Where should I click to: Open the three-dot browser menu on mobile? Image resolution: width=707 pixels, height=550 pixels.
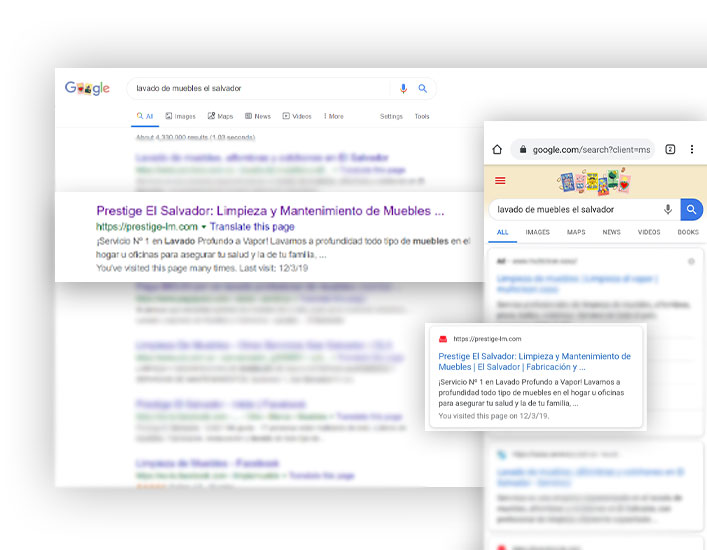(692, 149)
